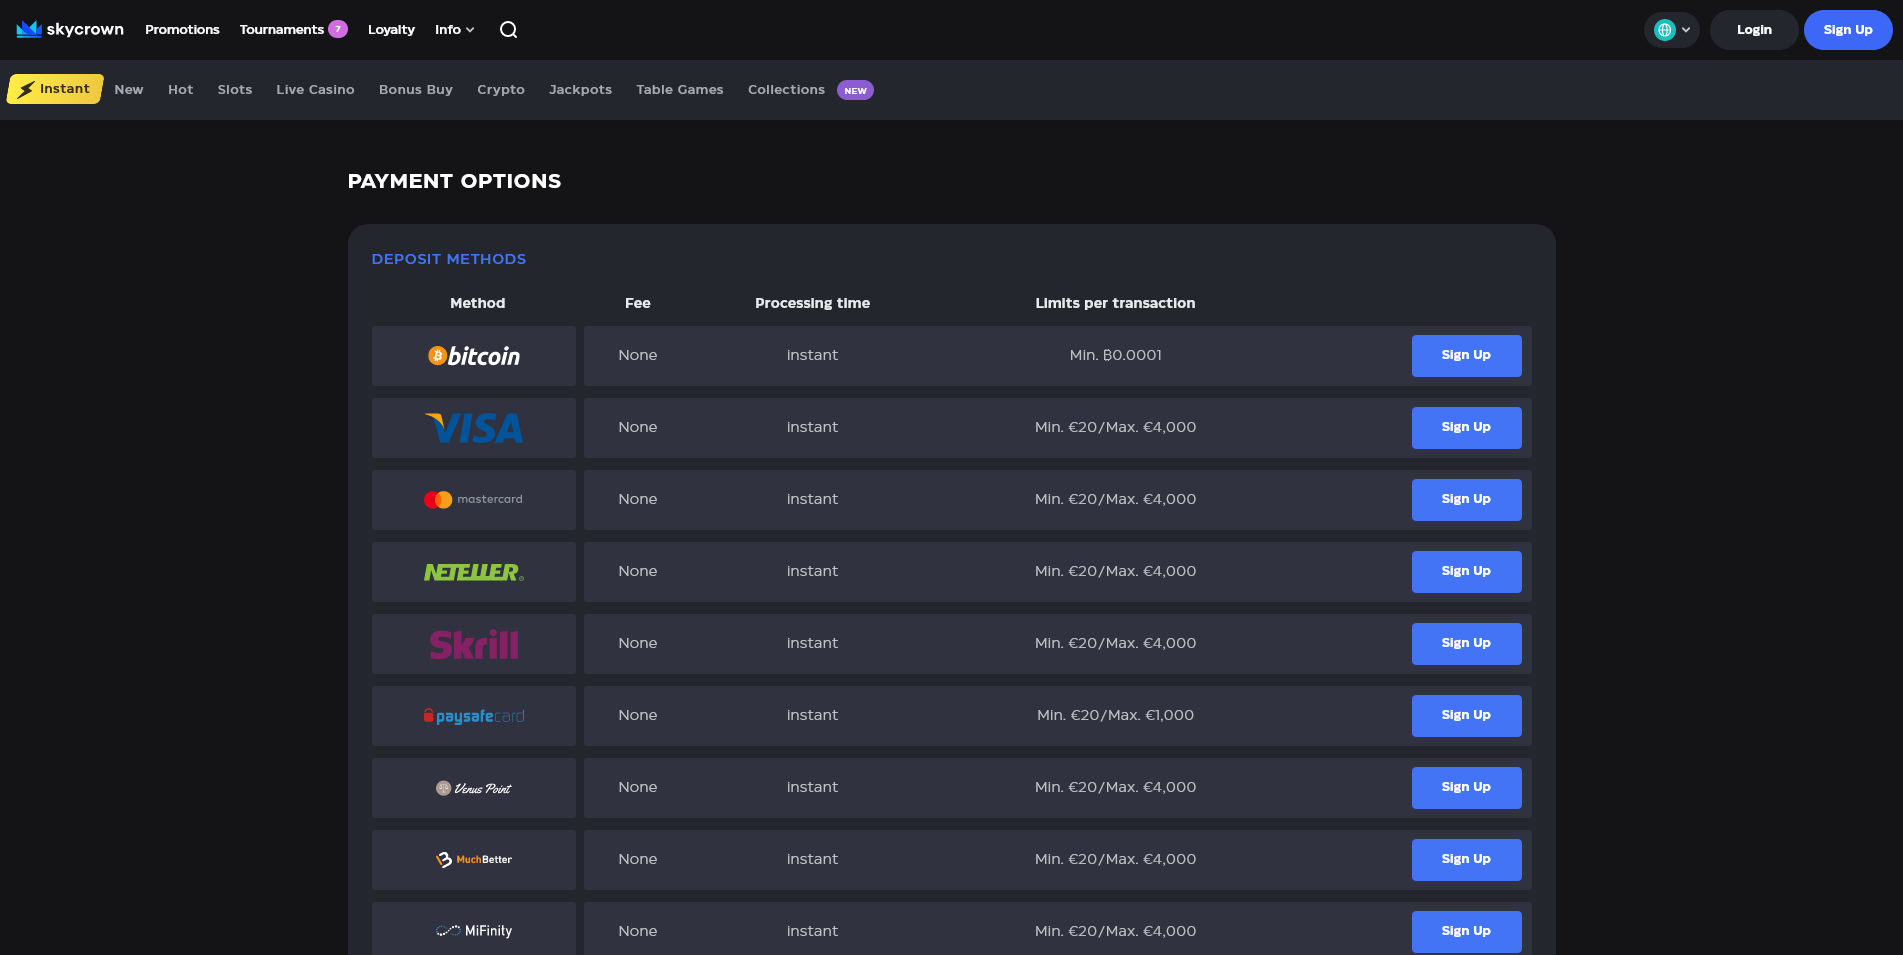Click the Bitcoin payment logo
Image resolution: width=1903 pixels, height=955 pixels.
(474, 356)
